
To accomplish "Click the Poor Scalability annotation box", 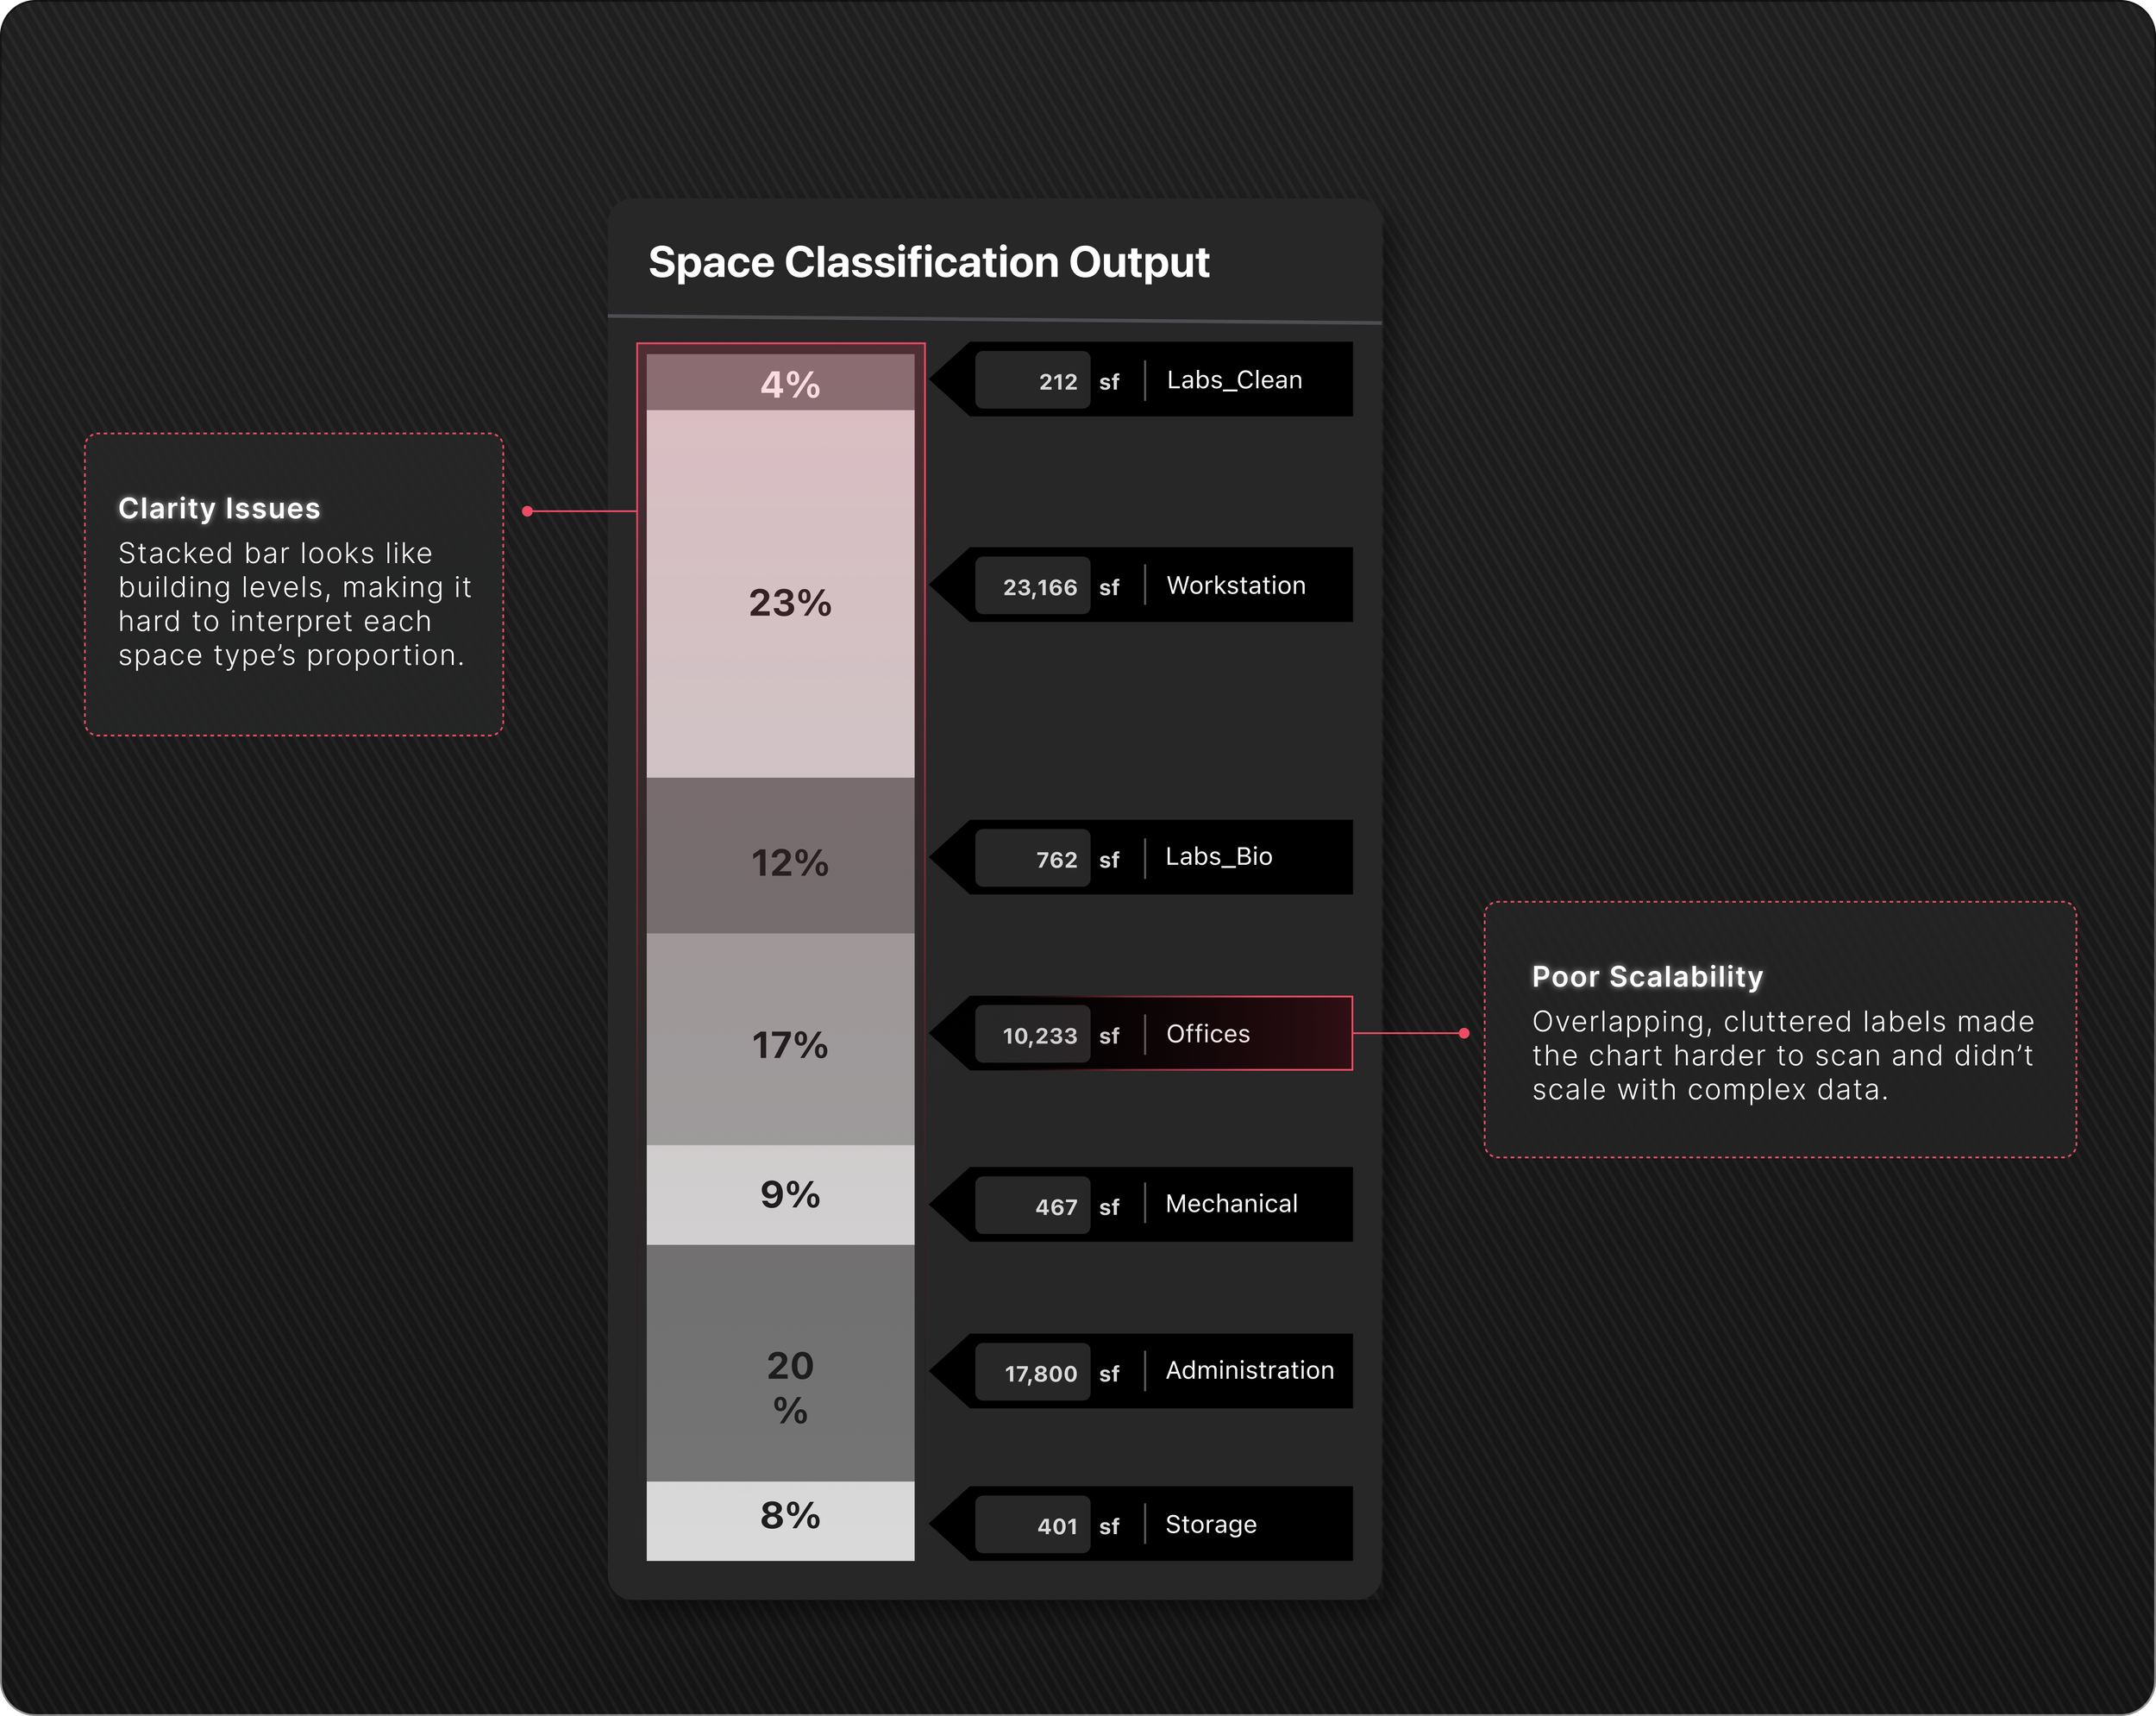I will (x=1780, y=1030).
